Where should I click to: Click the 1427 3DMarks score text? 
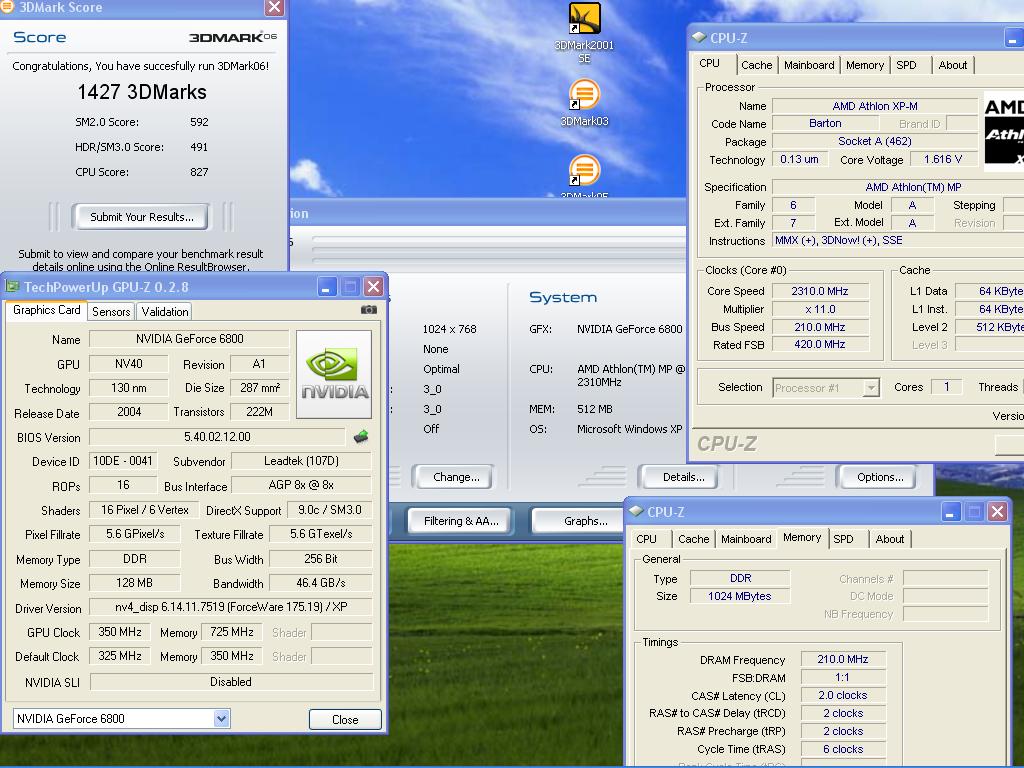tap(142, 91)
